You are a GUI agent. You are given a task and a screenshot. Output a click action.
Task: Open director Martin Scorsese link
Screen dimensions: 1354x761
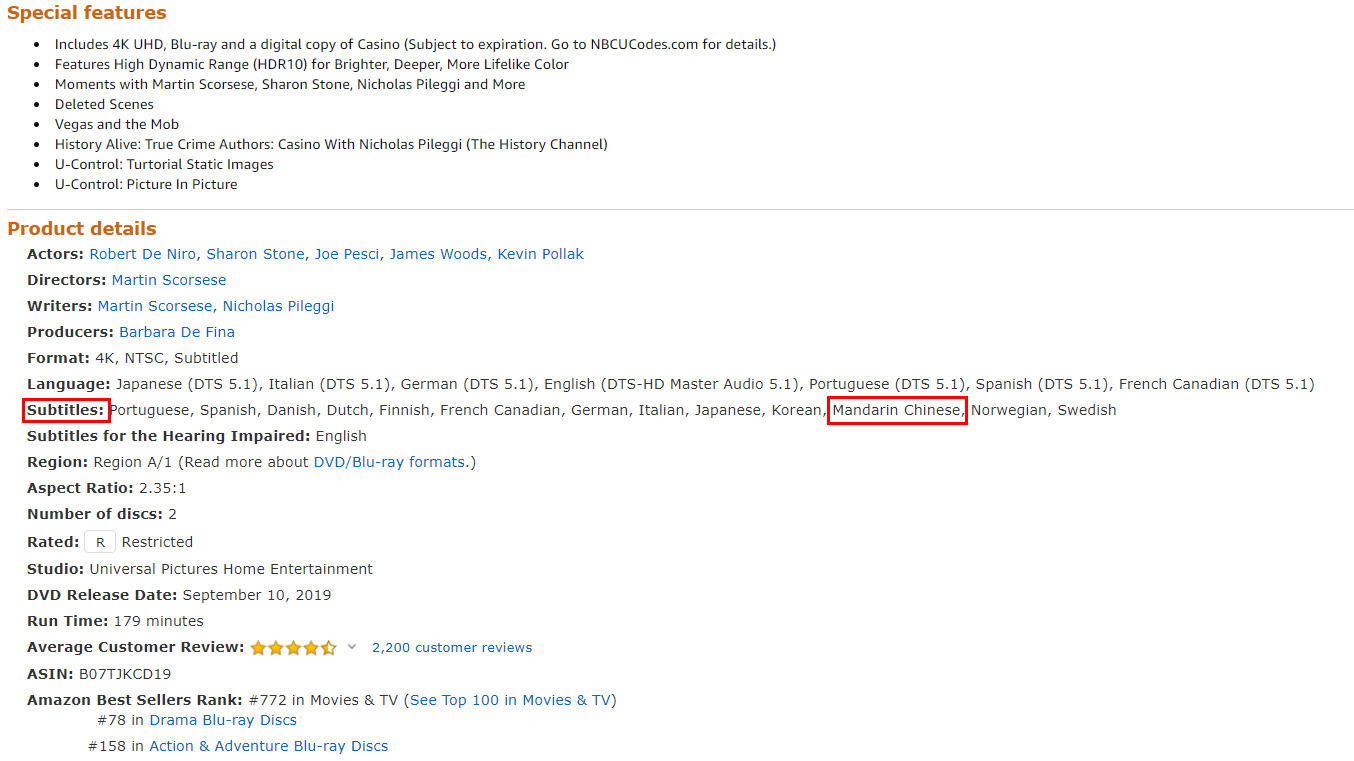[169, 280]
